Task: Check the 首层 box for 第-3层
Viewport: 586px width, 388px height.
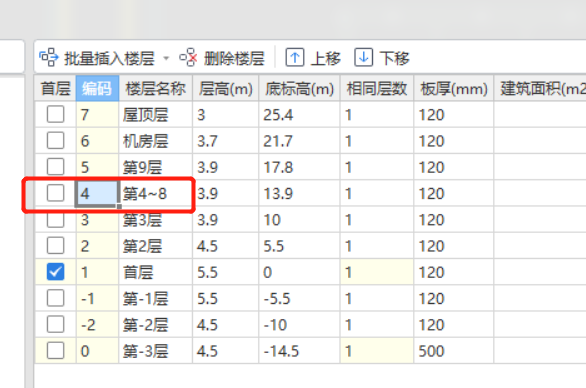Action: click(x=55, y=351)
